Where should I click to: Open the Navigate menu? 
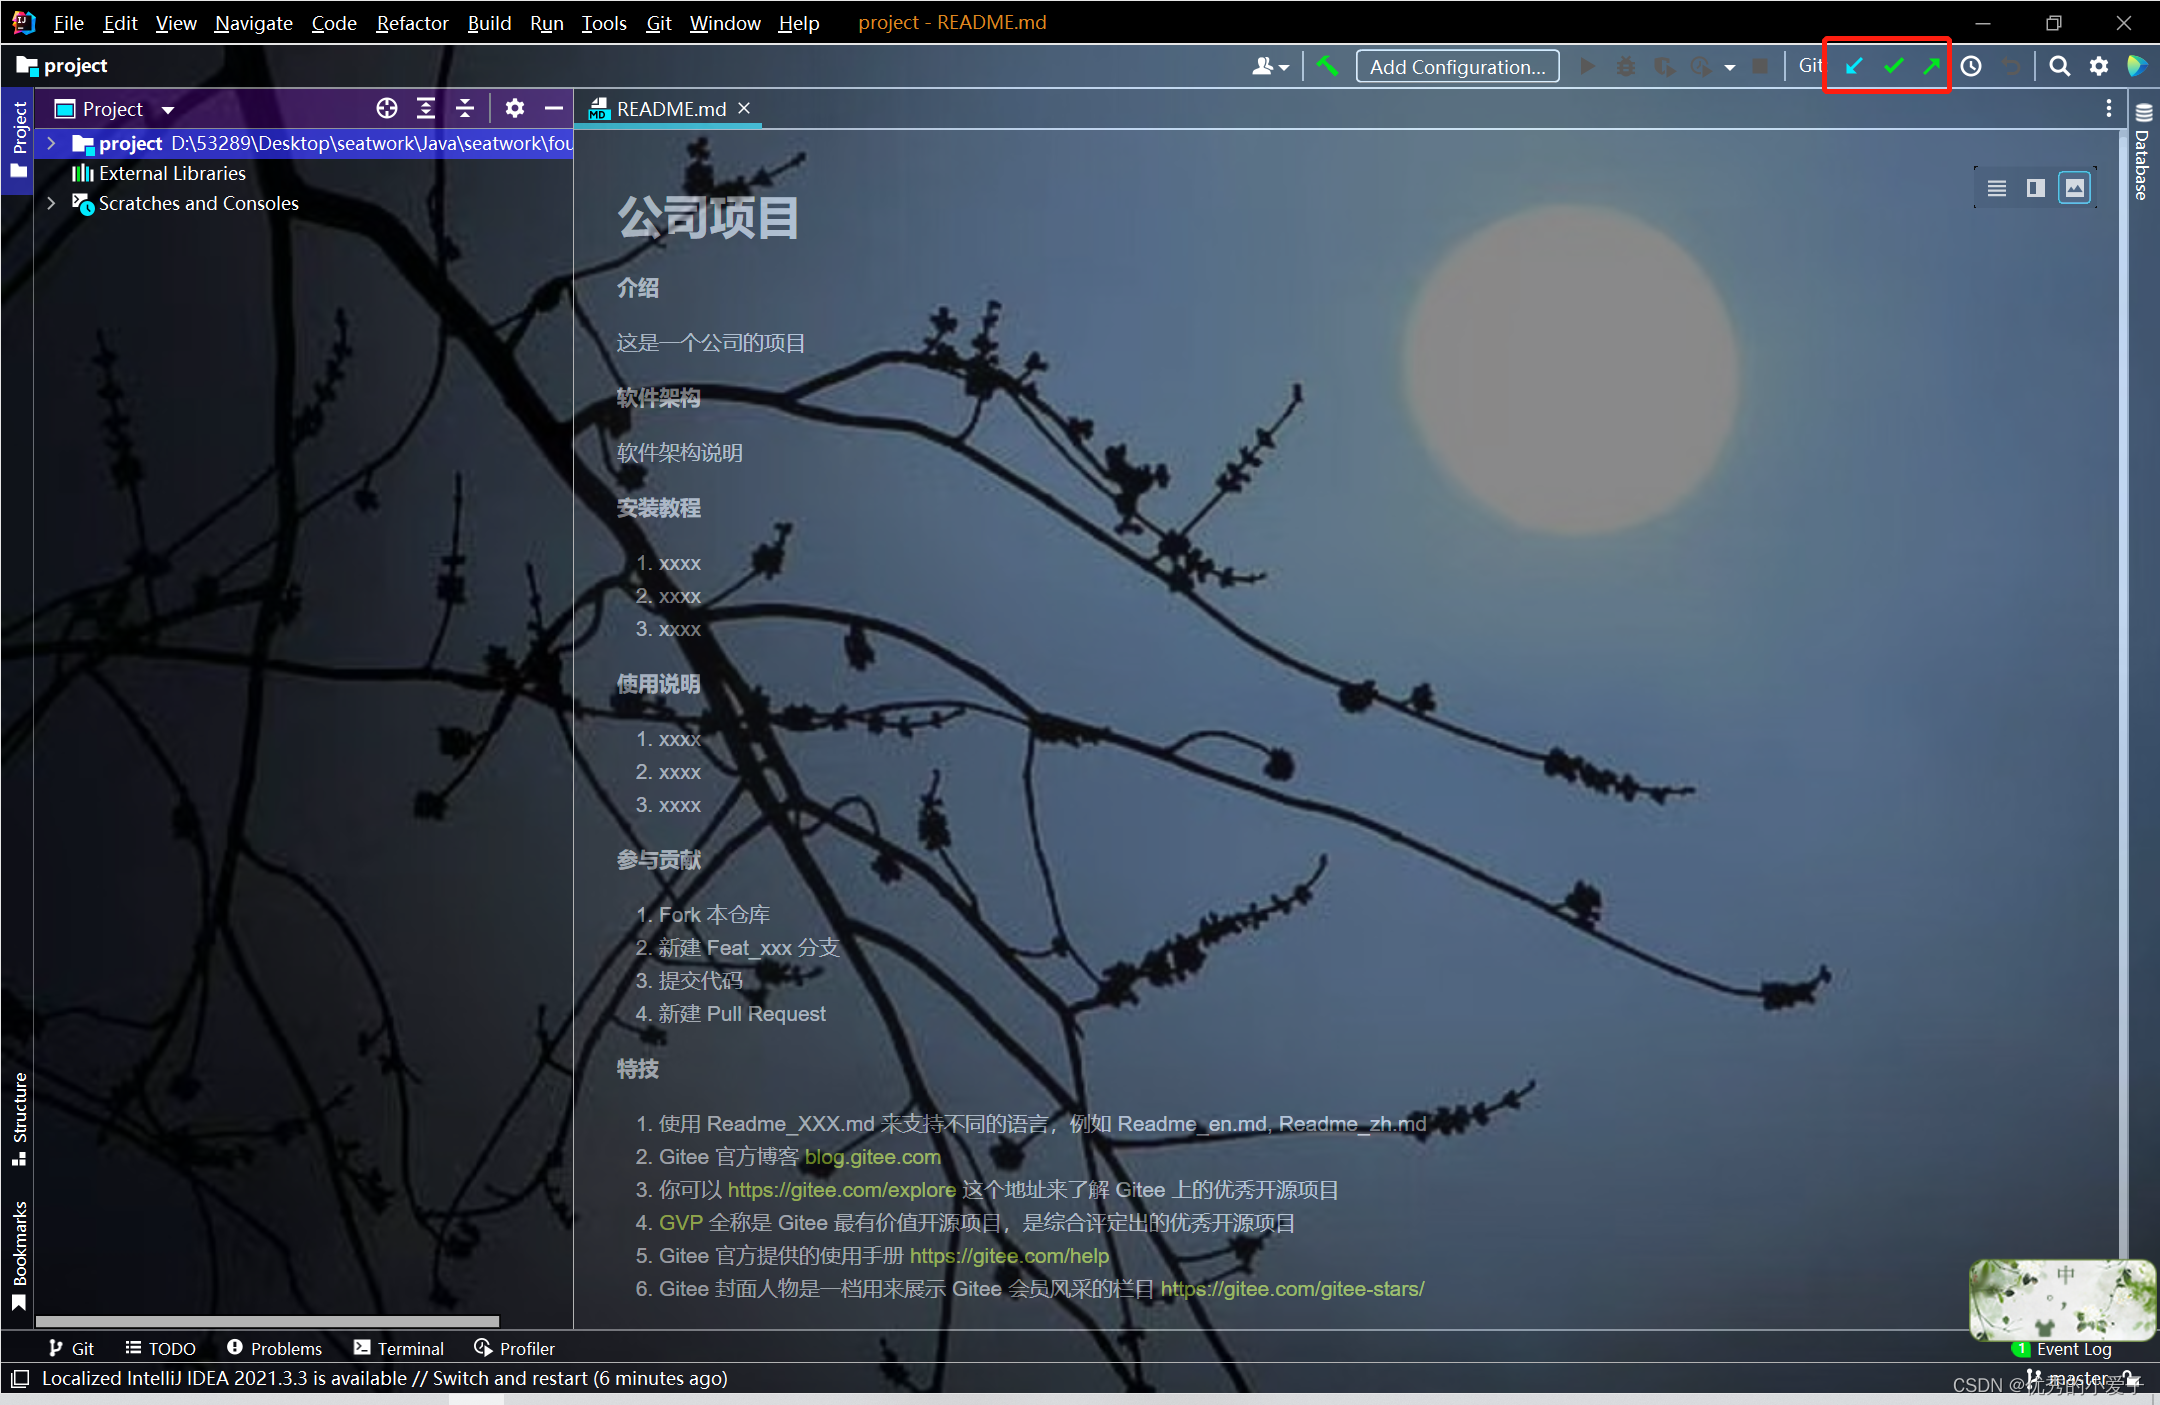pos(253,22)
